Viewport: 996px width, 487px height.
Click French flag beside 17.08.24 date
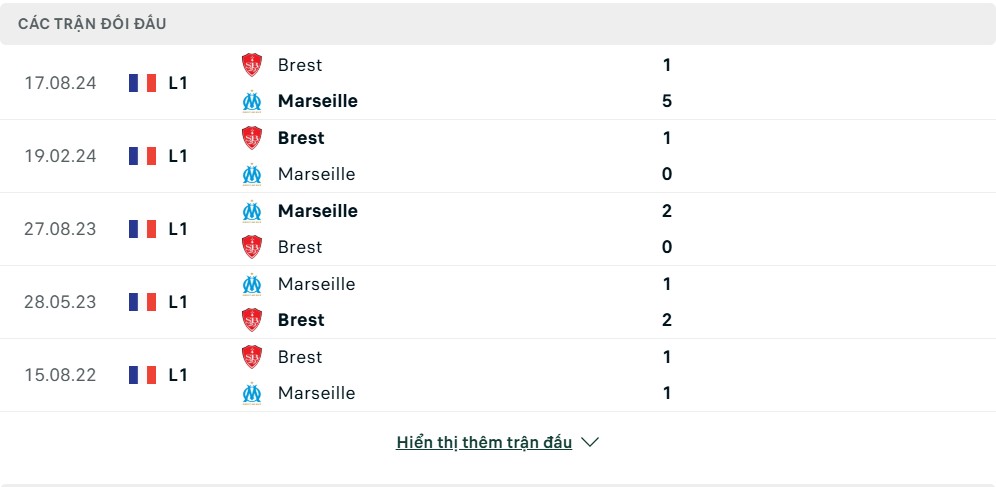[x=142, y=83]
